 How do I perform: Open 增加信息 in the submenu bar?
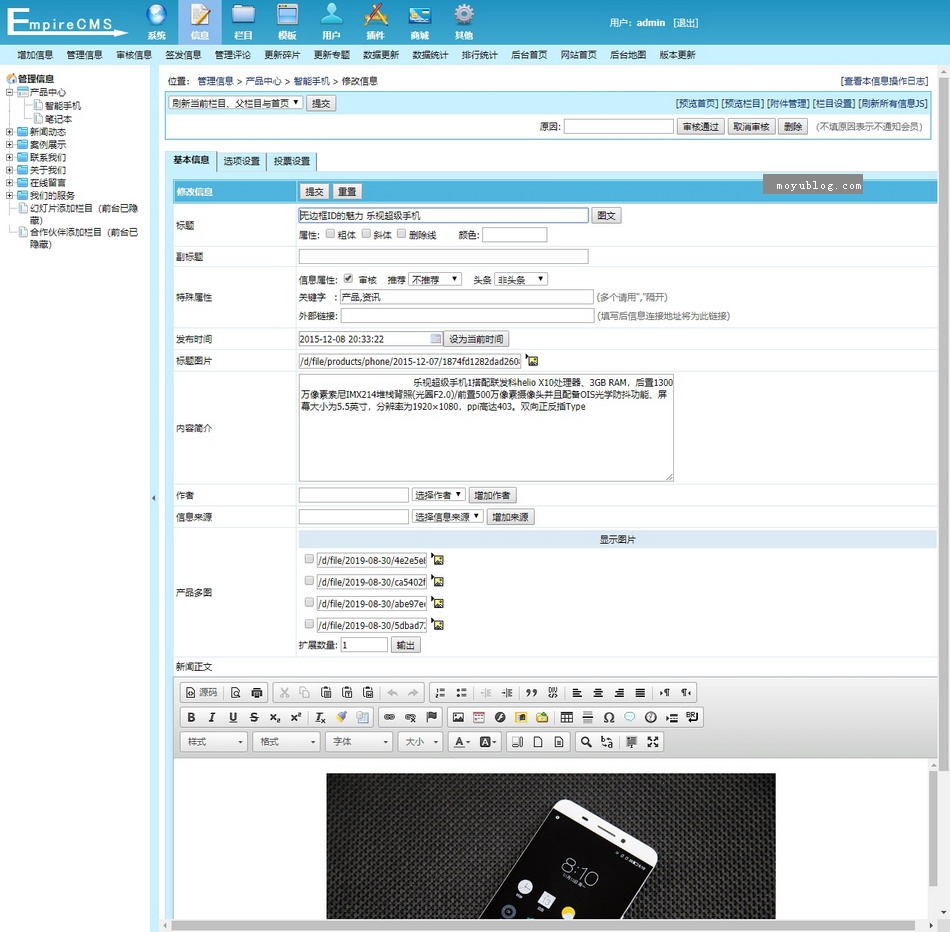point(35,55)
